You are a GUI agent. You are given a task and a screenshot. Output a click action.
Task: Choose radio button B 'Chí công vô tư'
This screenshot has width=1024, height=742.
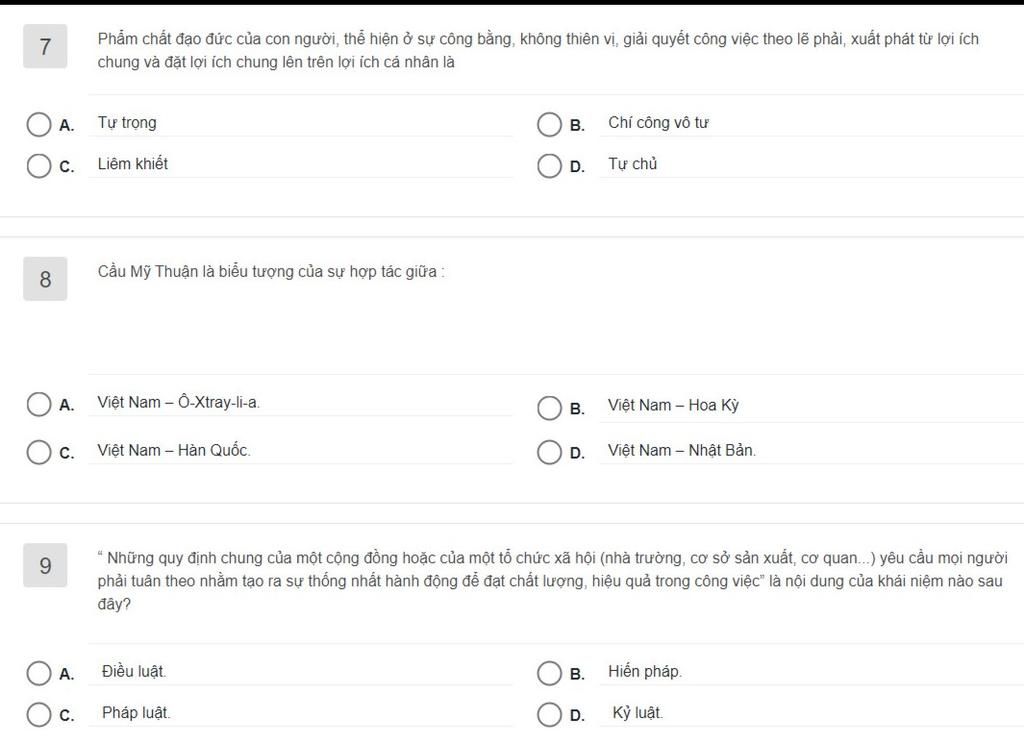pos(549,125)
